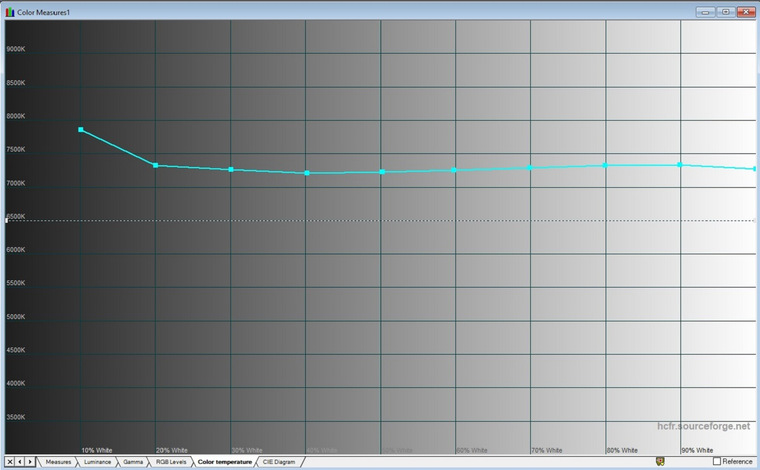This screenshot has height=470, width=760.
Task: Click the left arrow tab navigation button
Action: coord(20,462)
